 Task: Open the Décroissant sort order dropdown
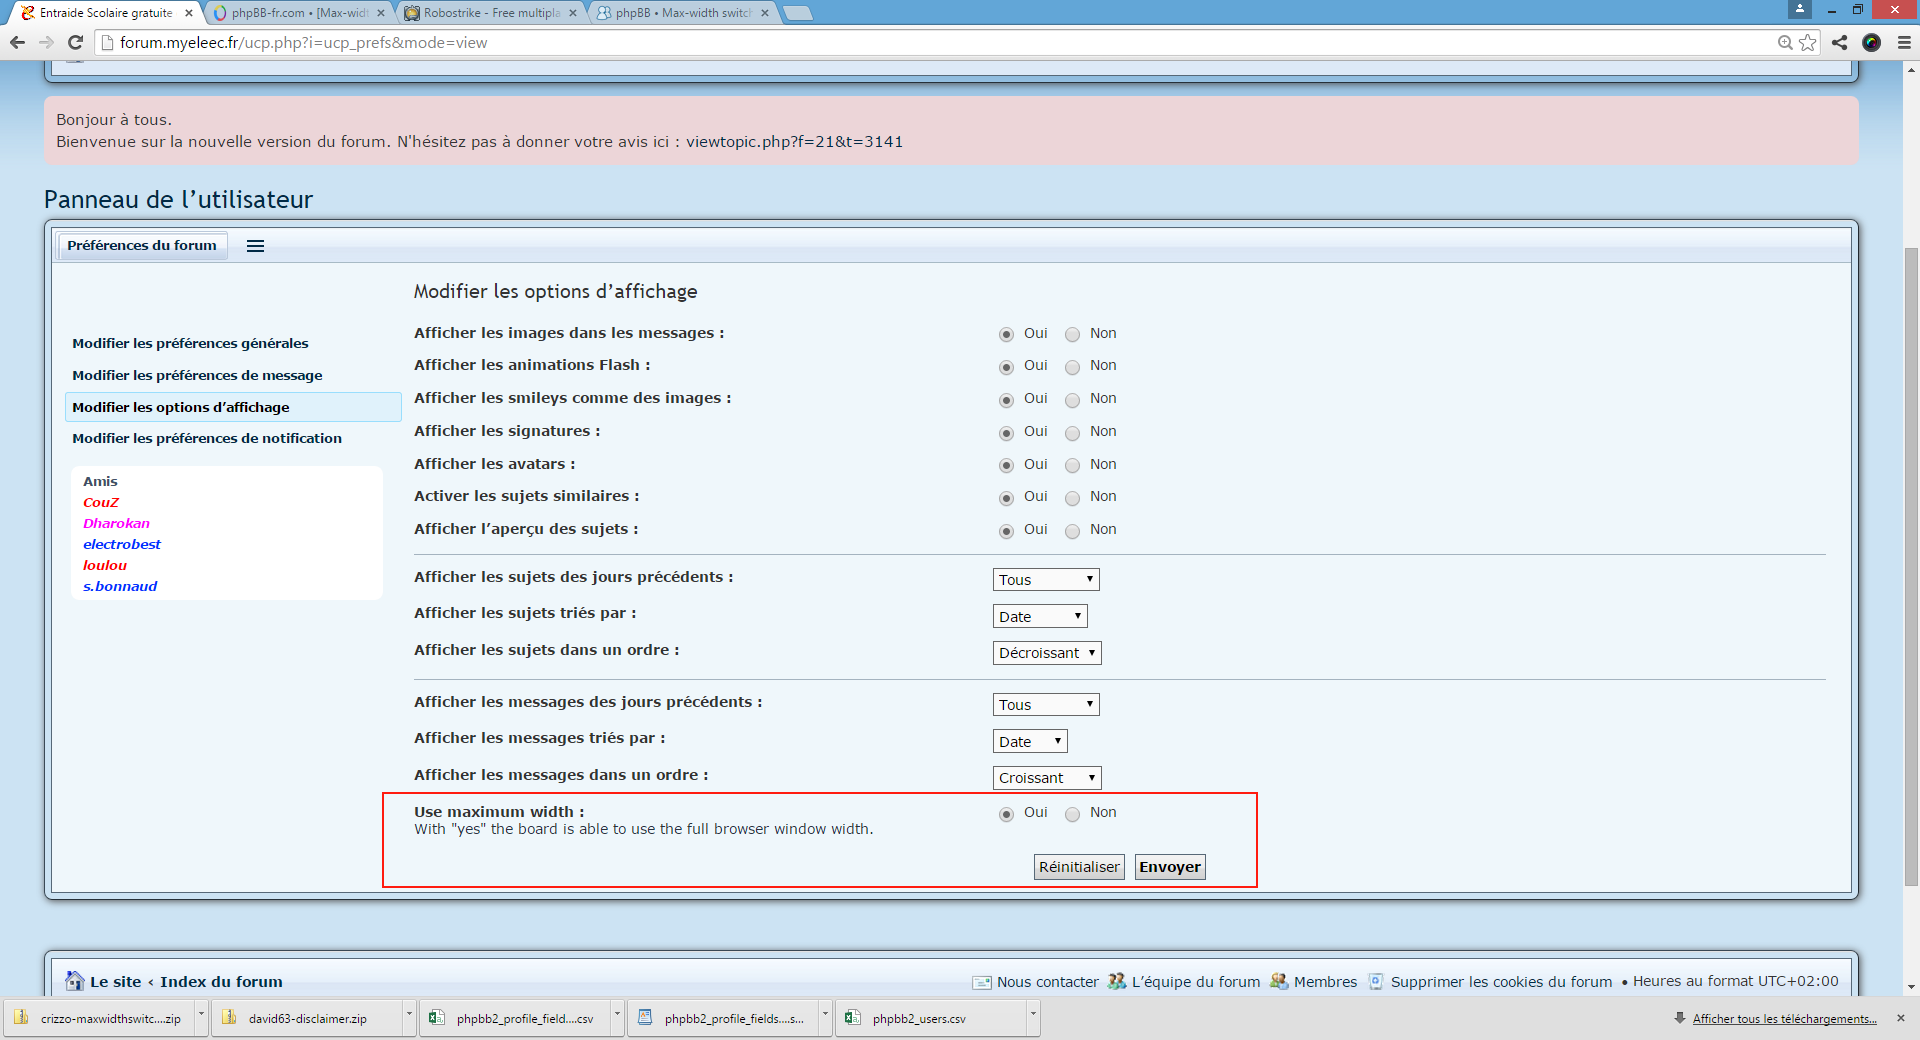(x=1047, y=653)
